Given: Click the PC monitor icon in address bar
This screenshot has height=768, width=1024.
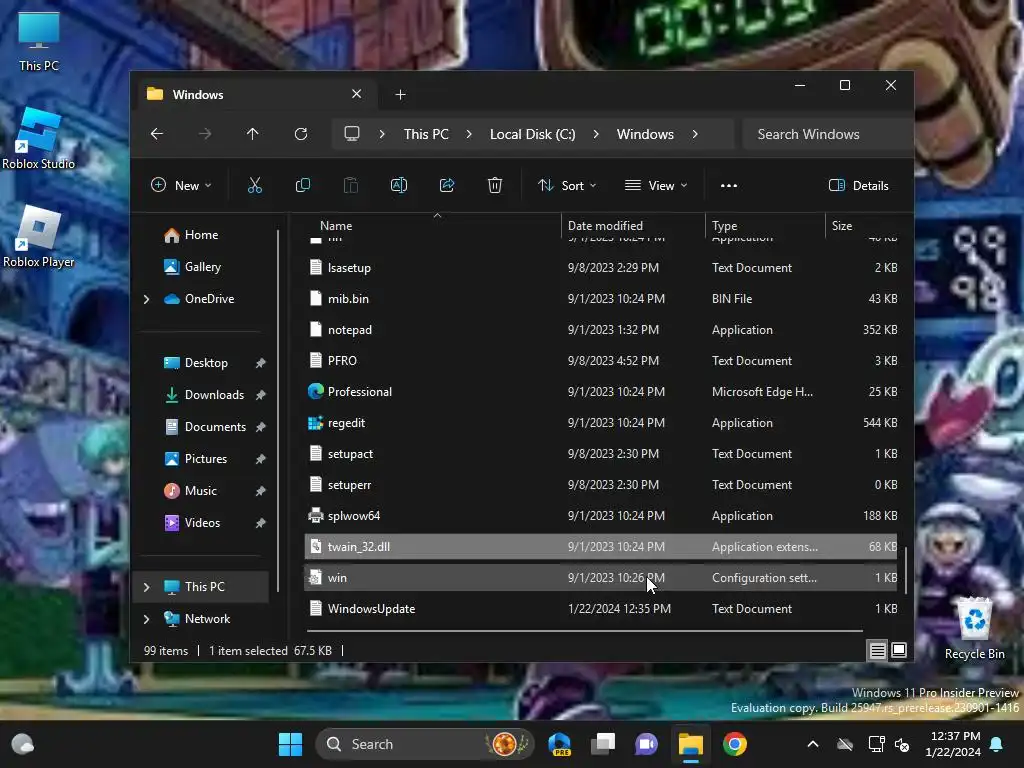Looking at the screenshot, I should [x=352, y=134].
